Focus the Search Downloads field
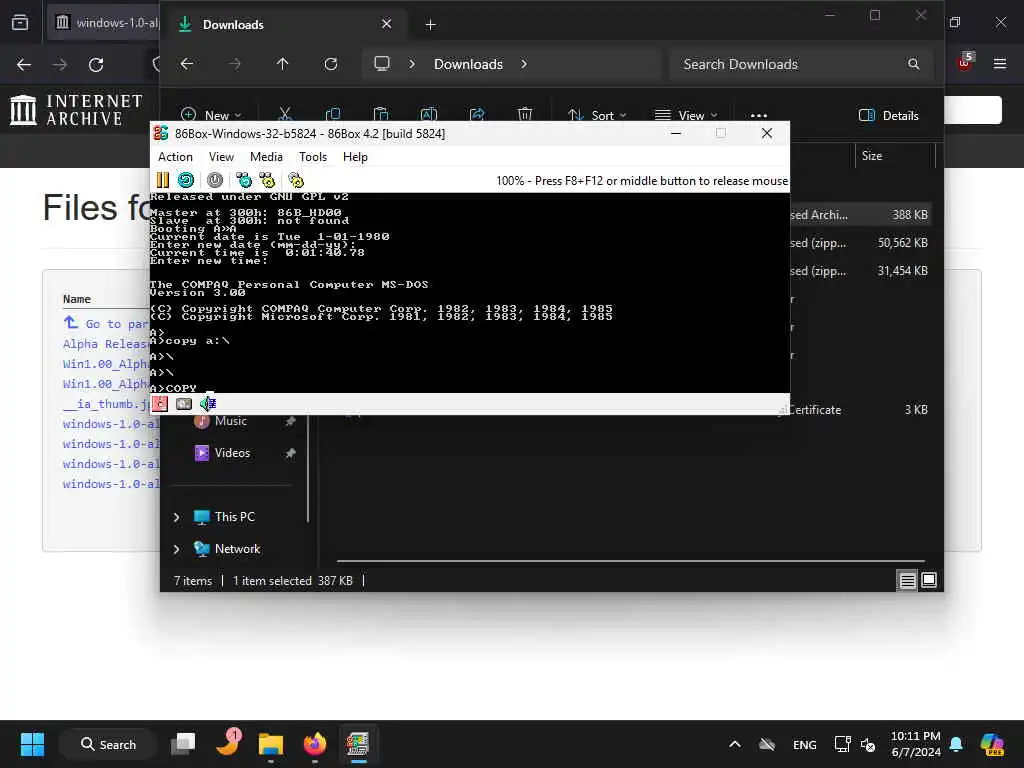 (x=799, y=64)
